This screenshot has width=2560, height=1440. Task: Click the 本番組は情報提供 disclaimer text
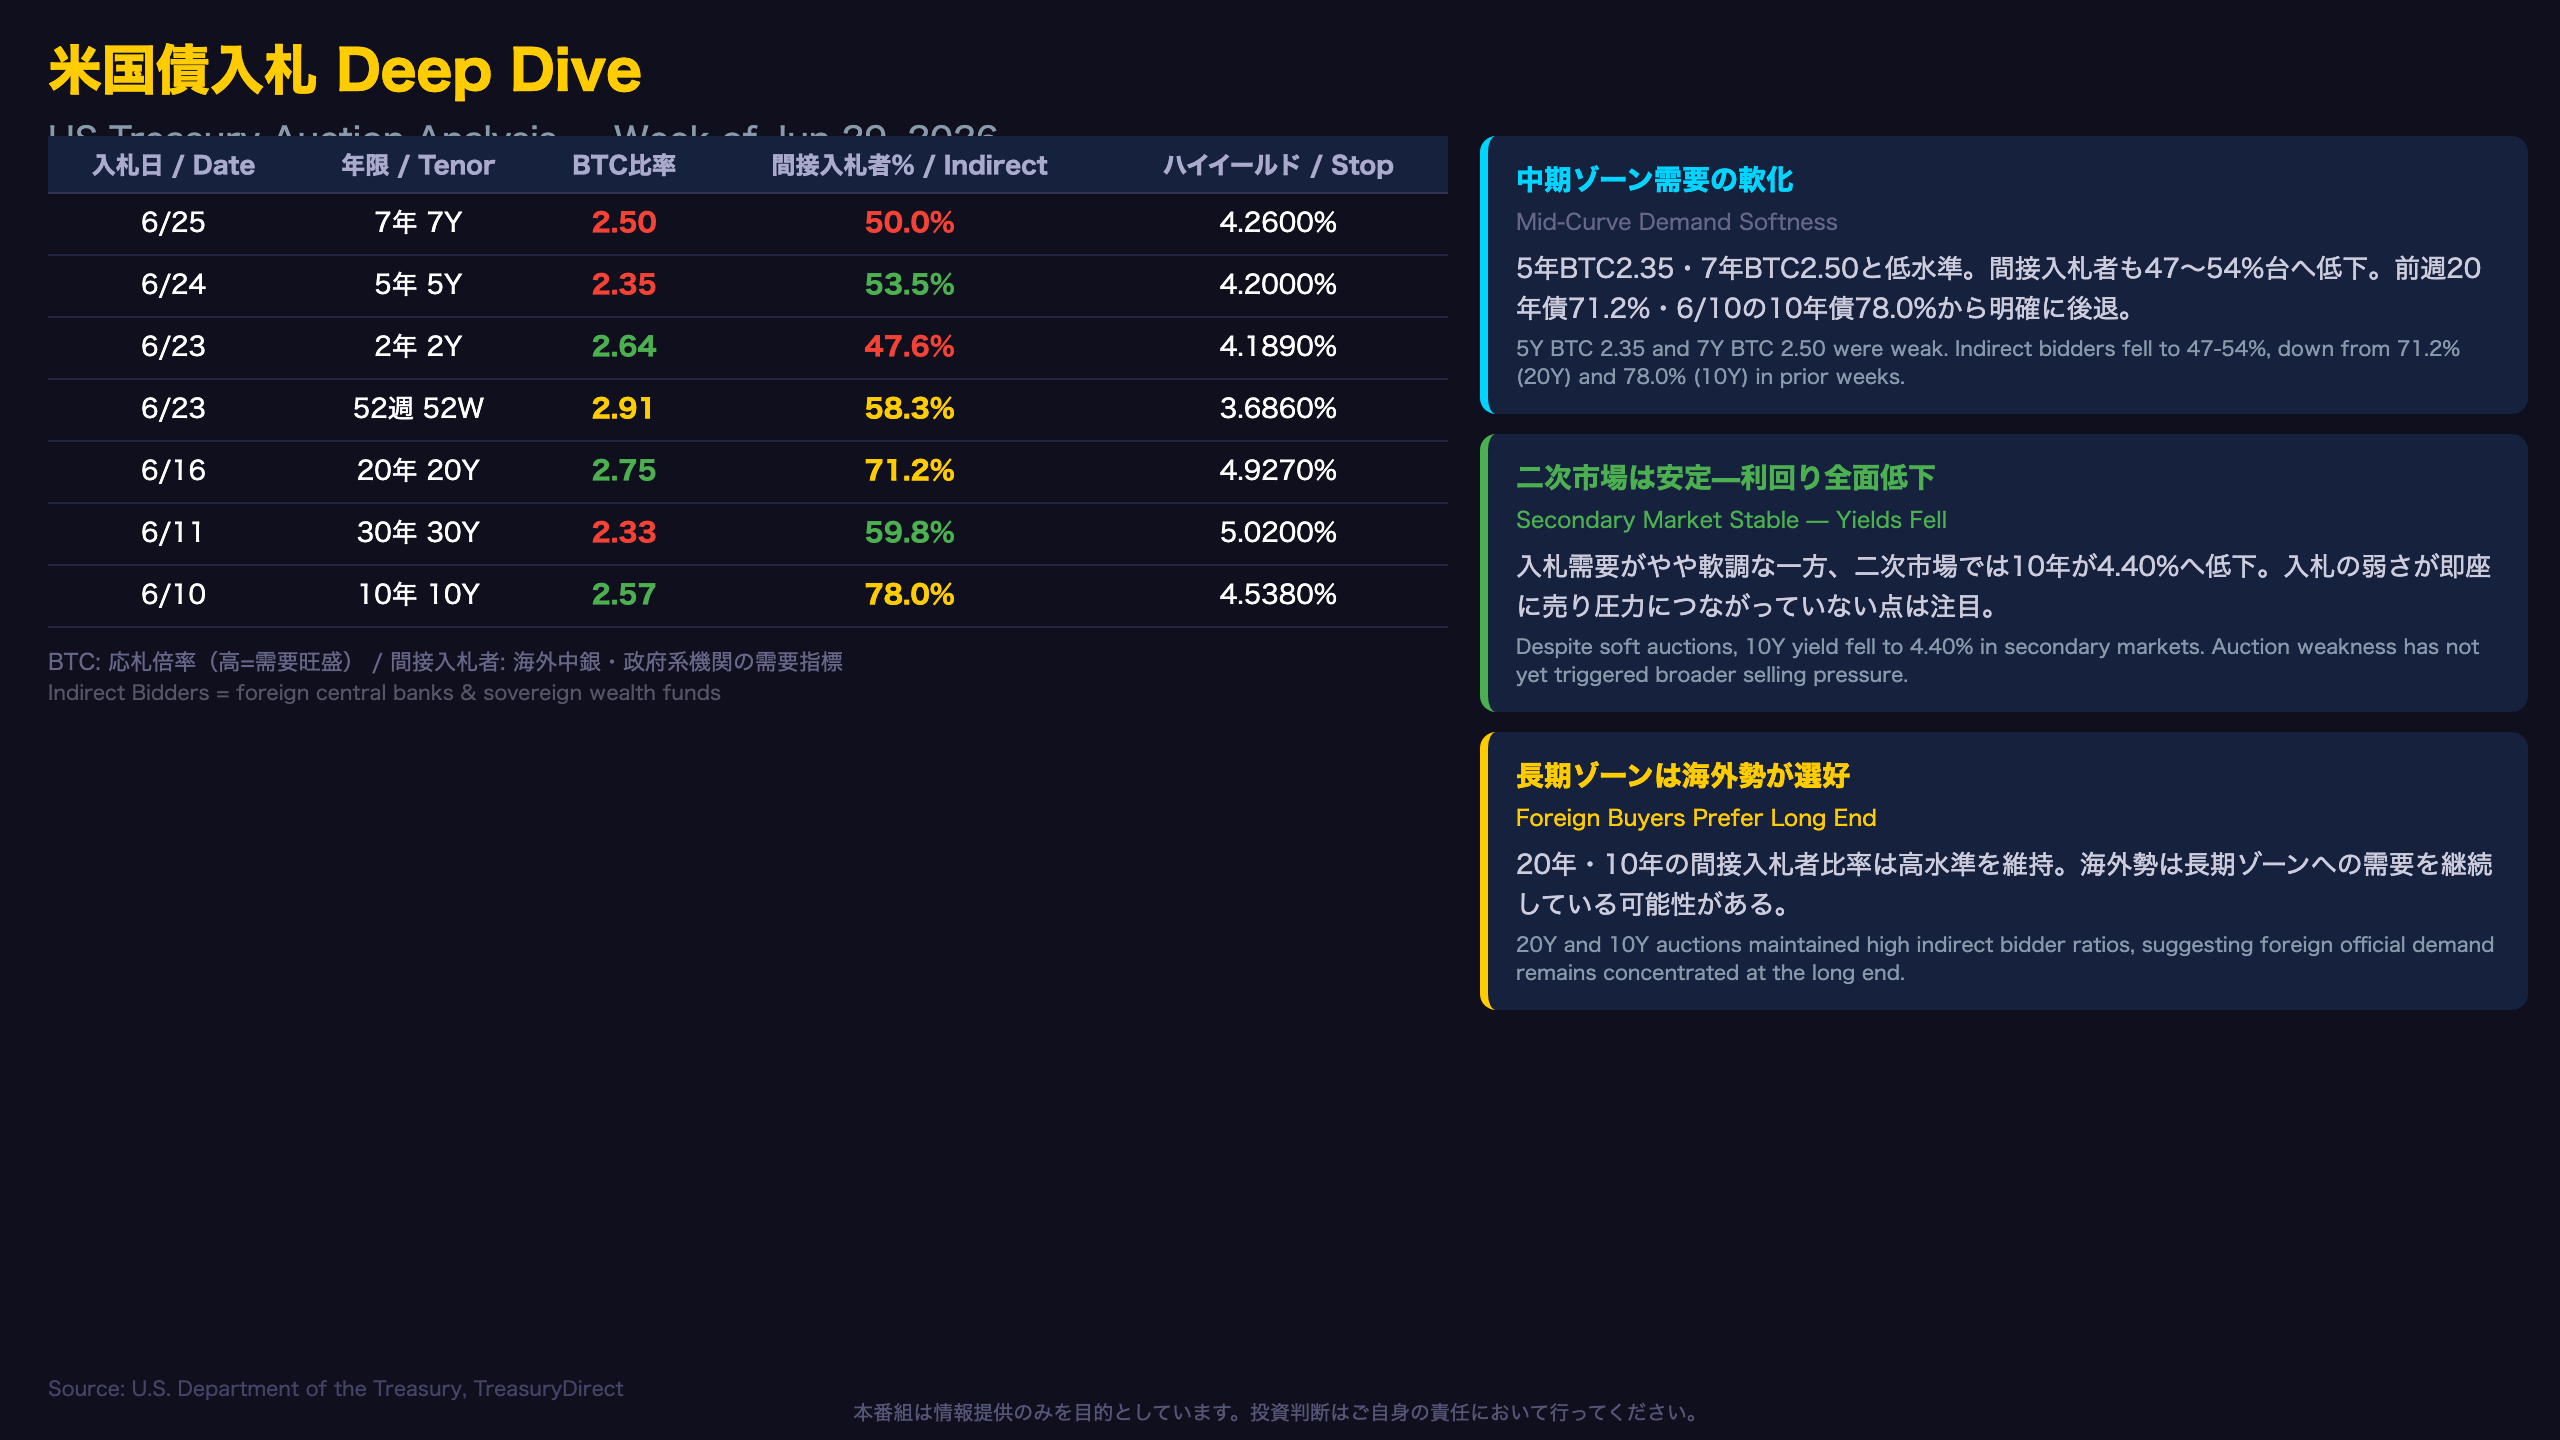coord(1276,1413)
